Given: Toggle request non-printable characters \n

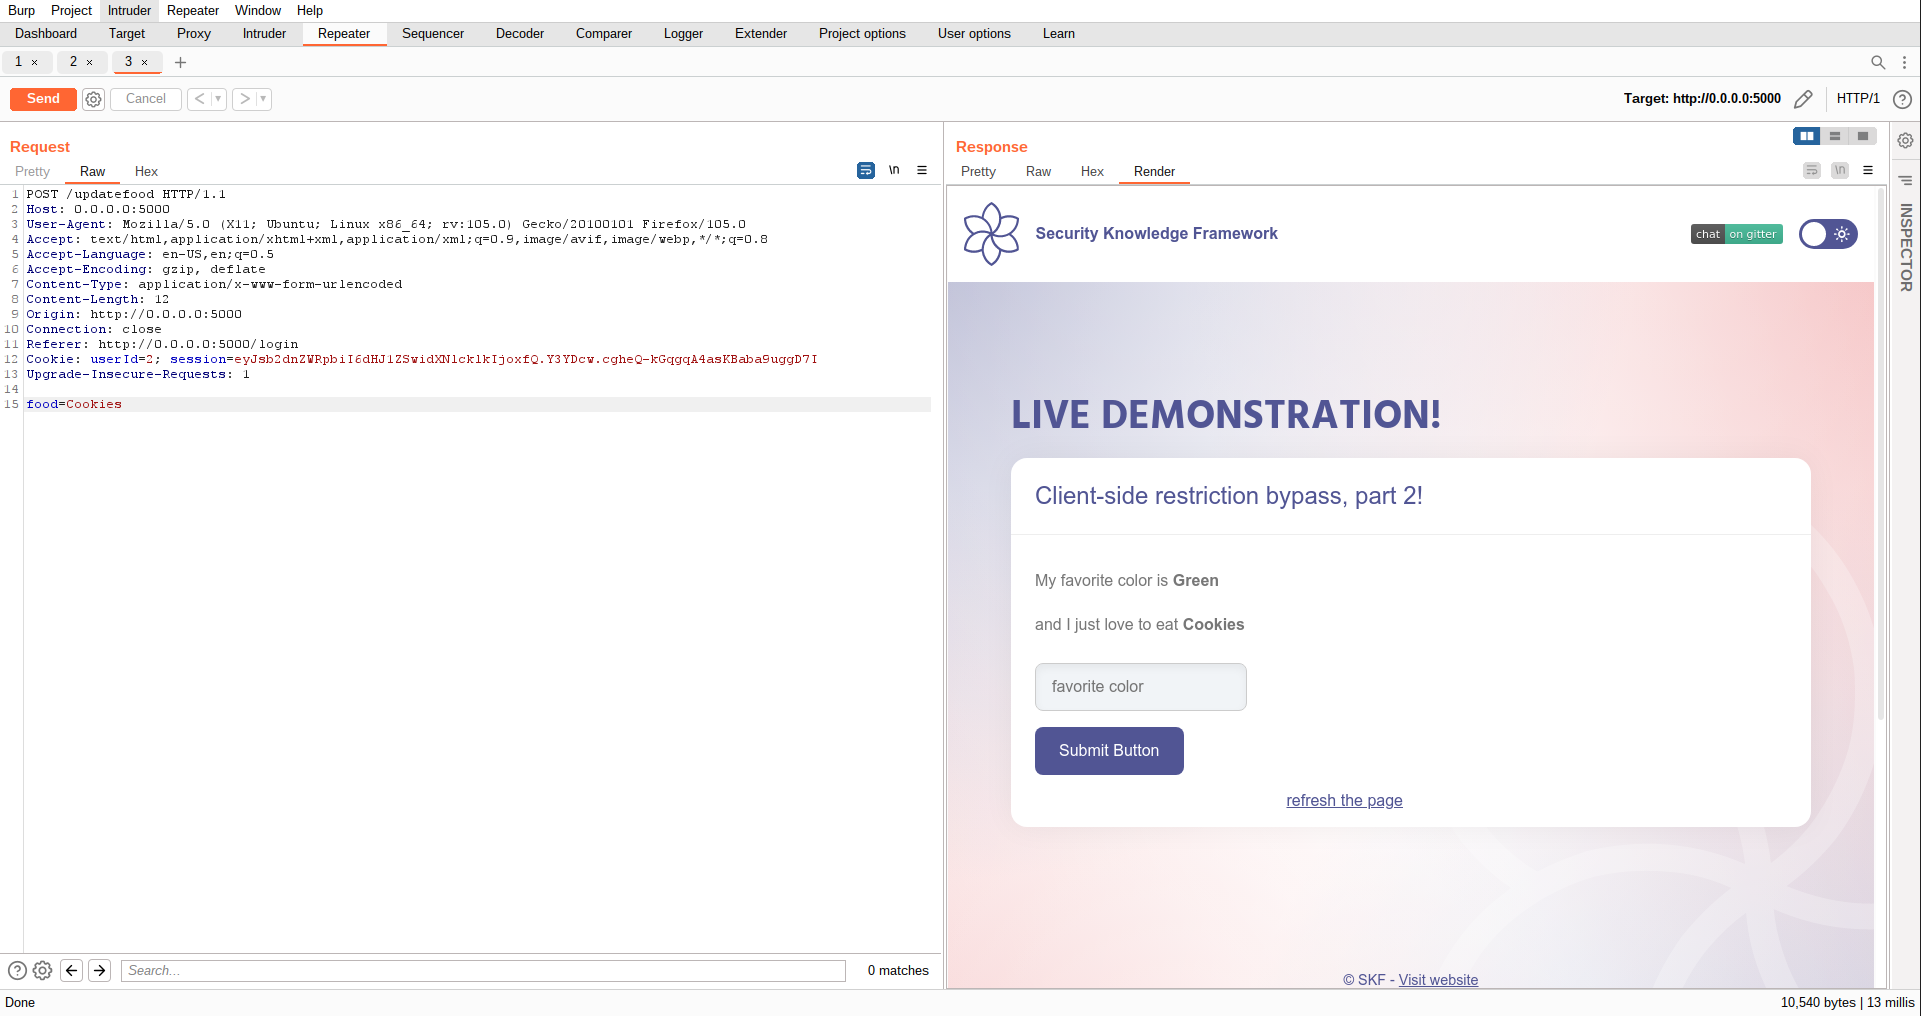Looking at the screenshot, I should (894, 171).
